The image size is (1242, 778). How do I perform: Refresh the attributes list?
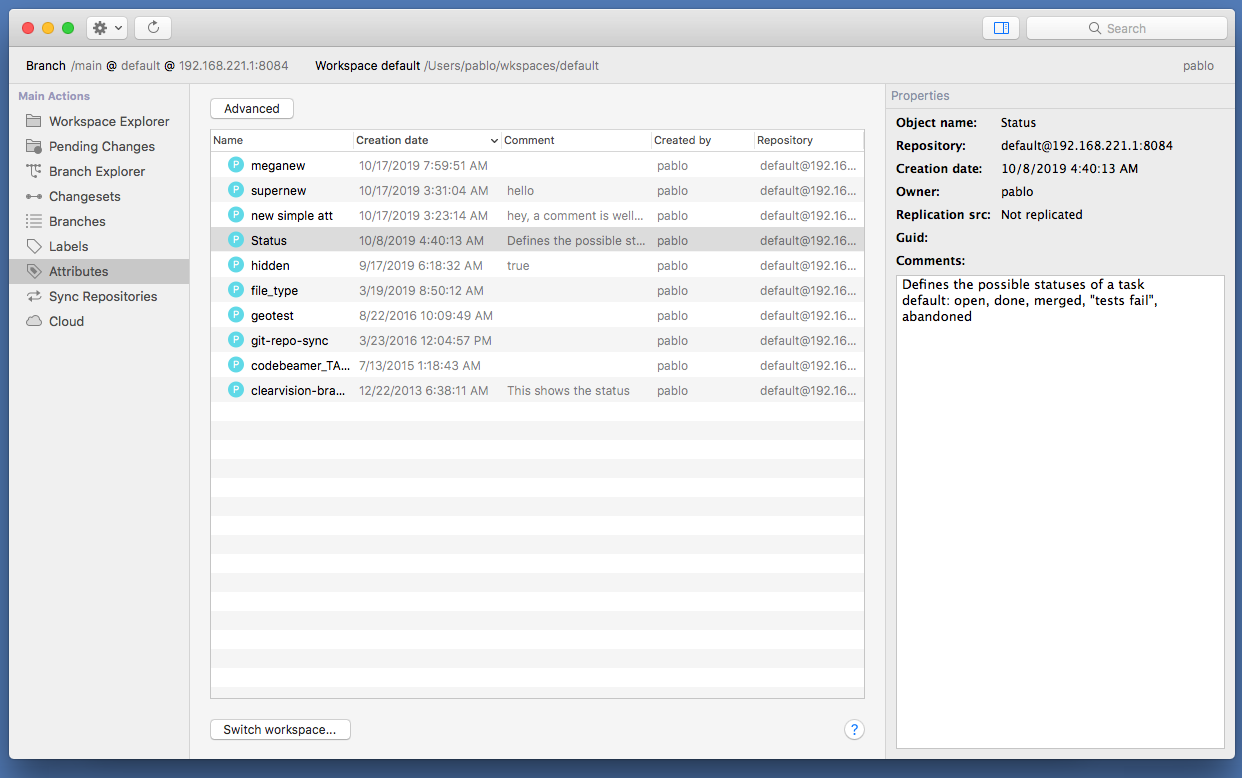tap(152, 27)
